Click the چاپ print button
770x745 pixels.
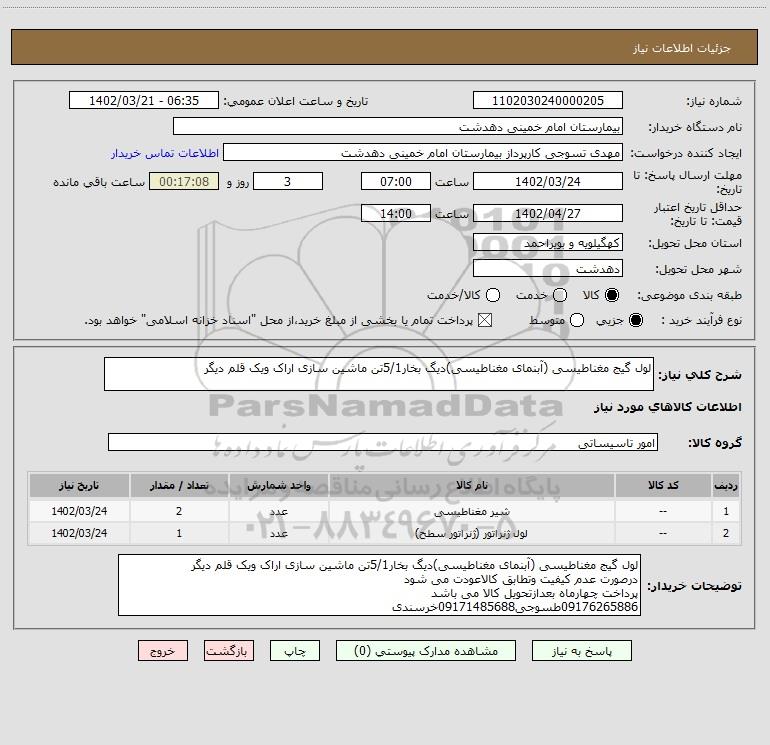[295, 651]
